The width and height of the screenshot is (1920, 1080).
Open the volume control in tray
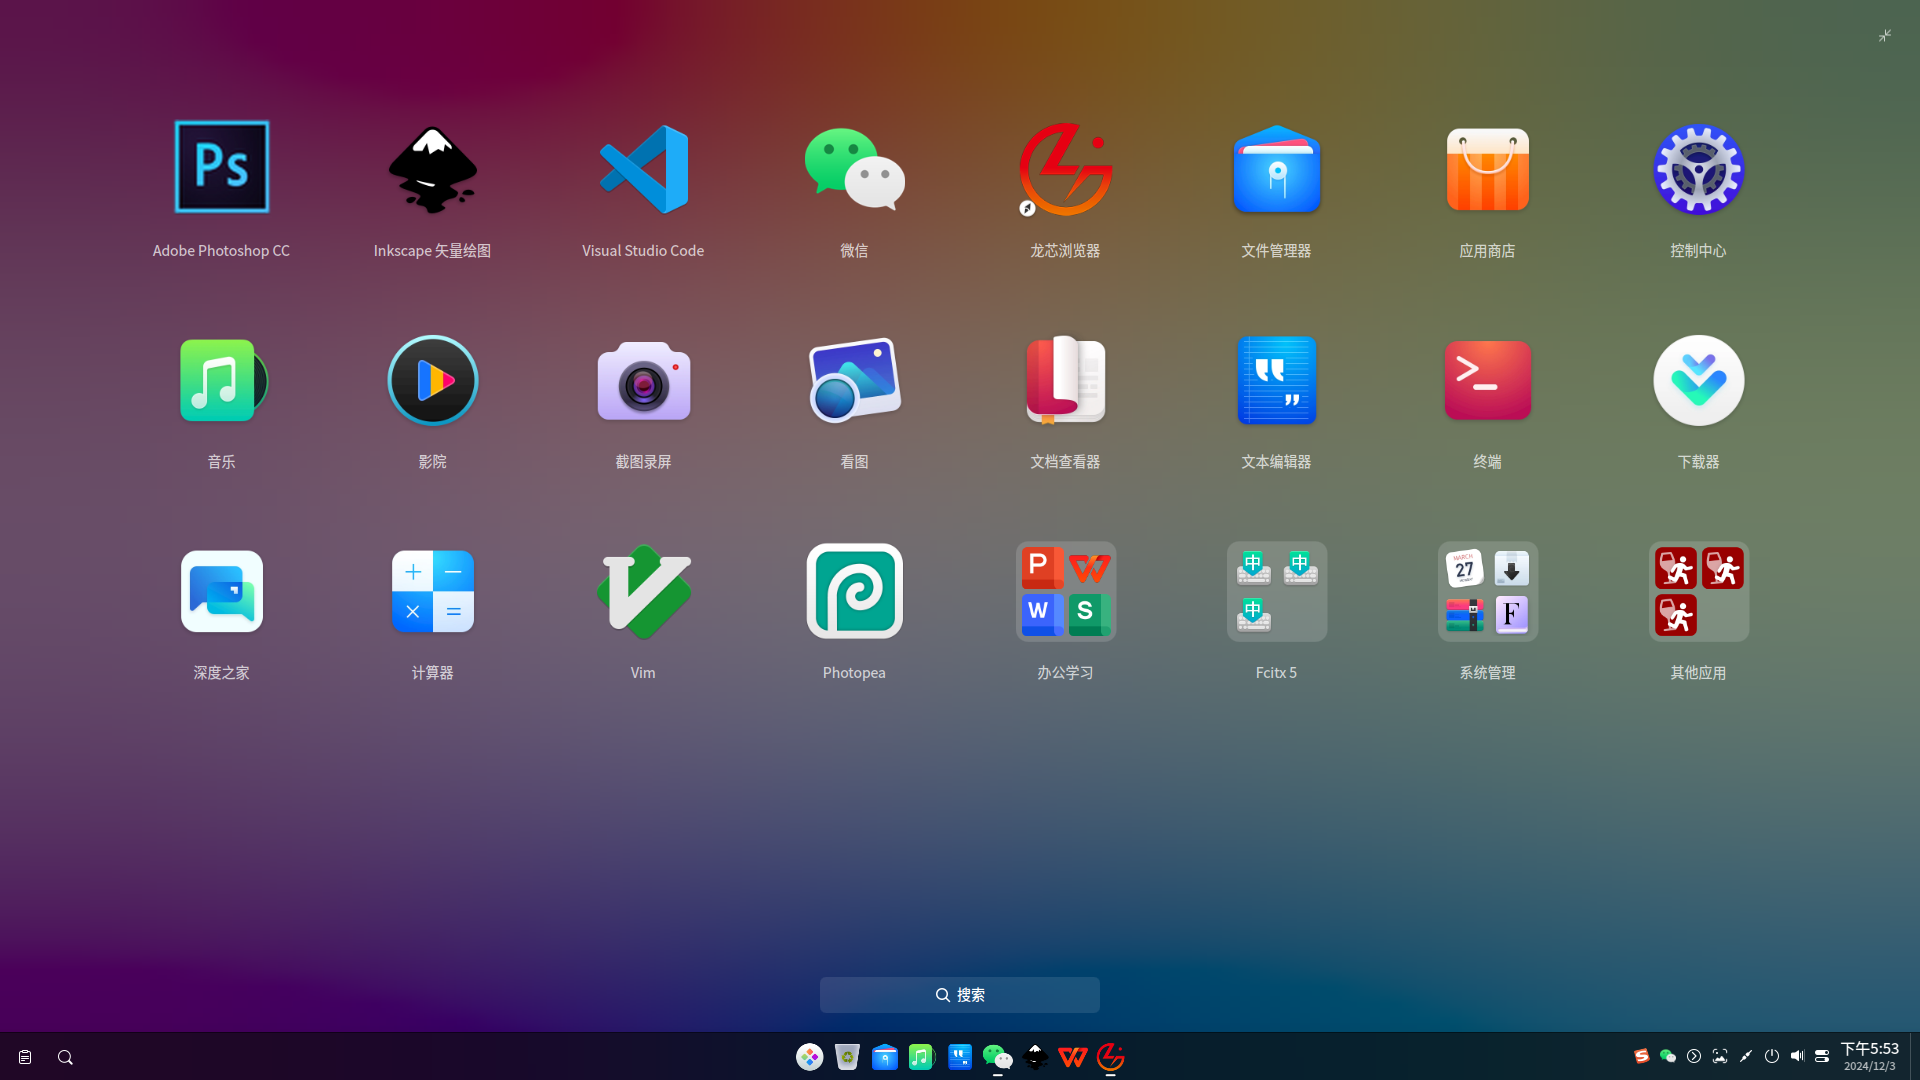pyautogui.click(x=1797, y=1056)
